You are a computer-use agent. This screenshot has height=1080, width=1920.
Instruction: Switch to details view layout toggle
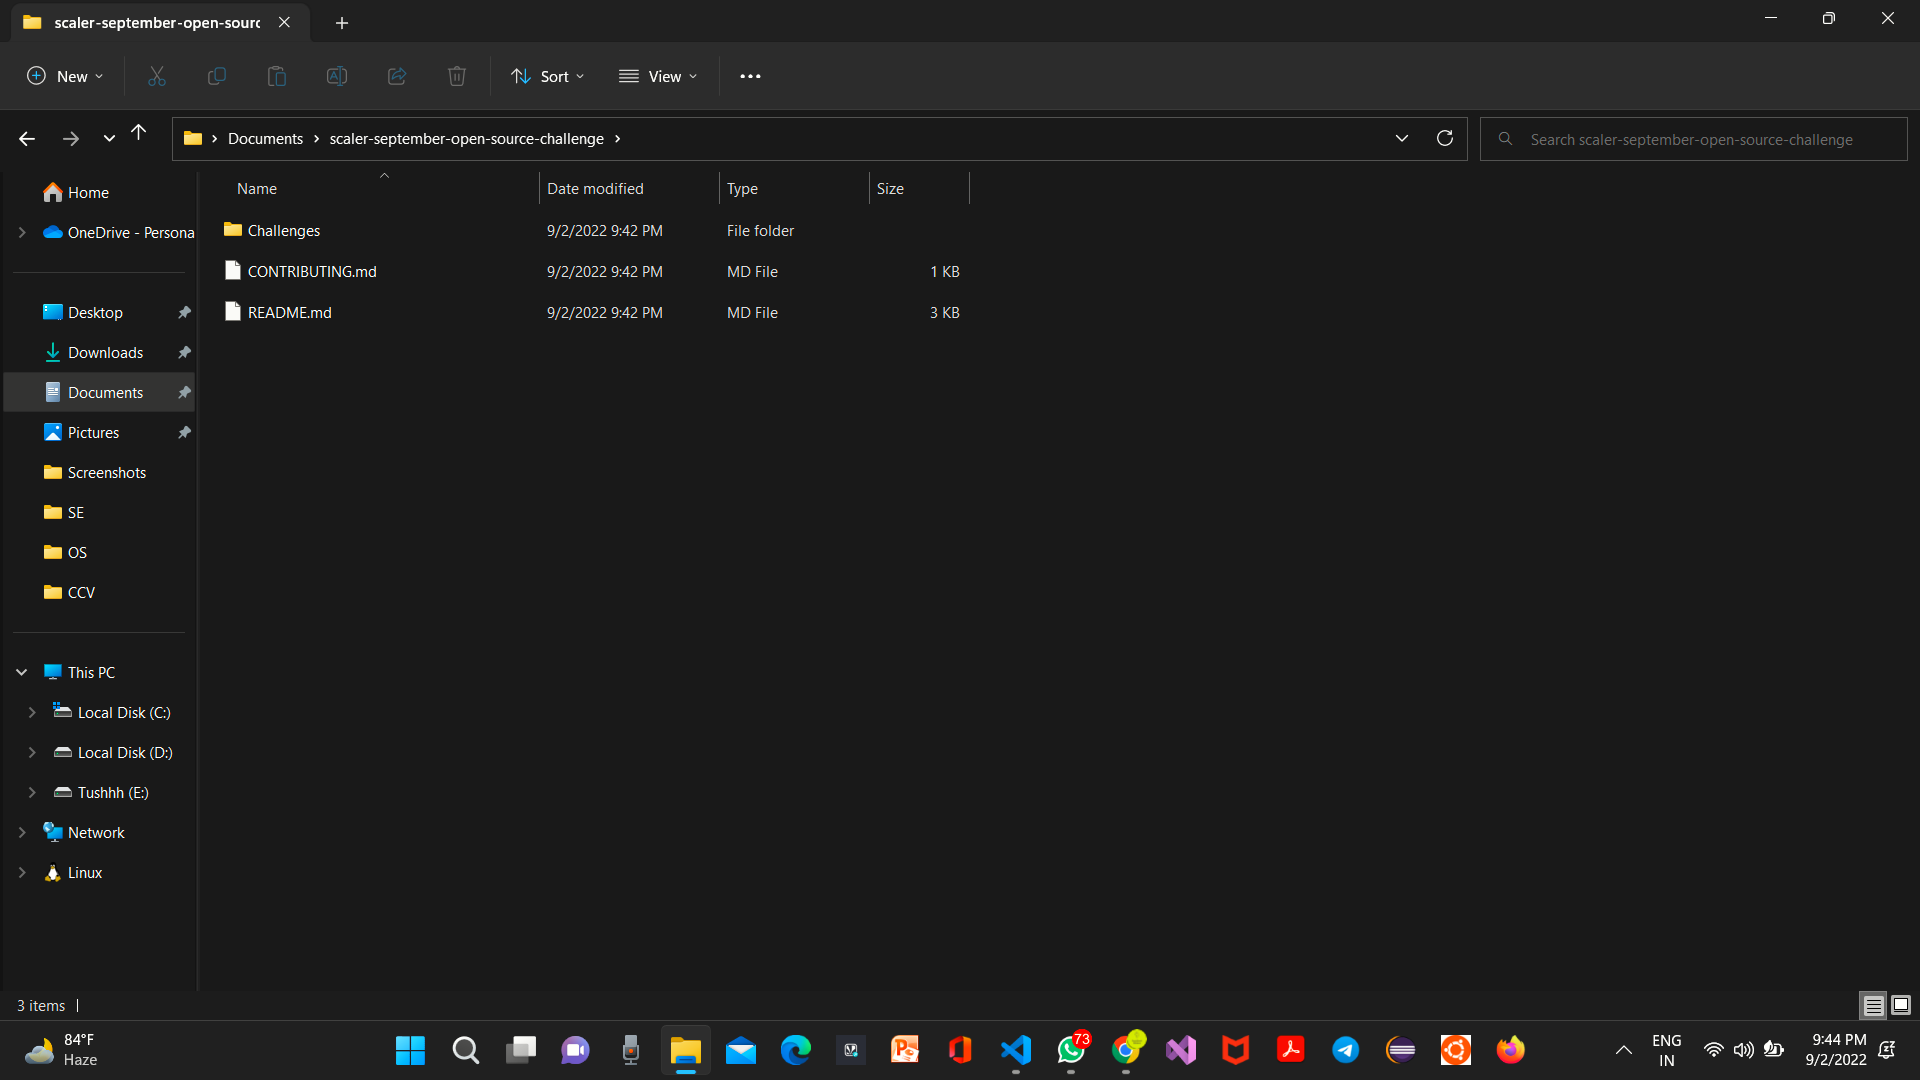click(1873, 1005)
